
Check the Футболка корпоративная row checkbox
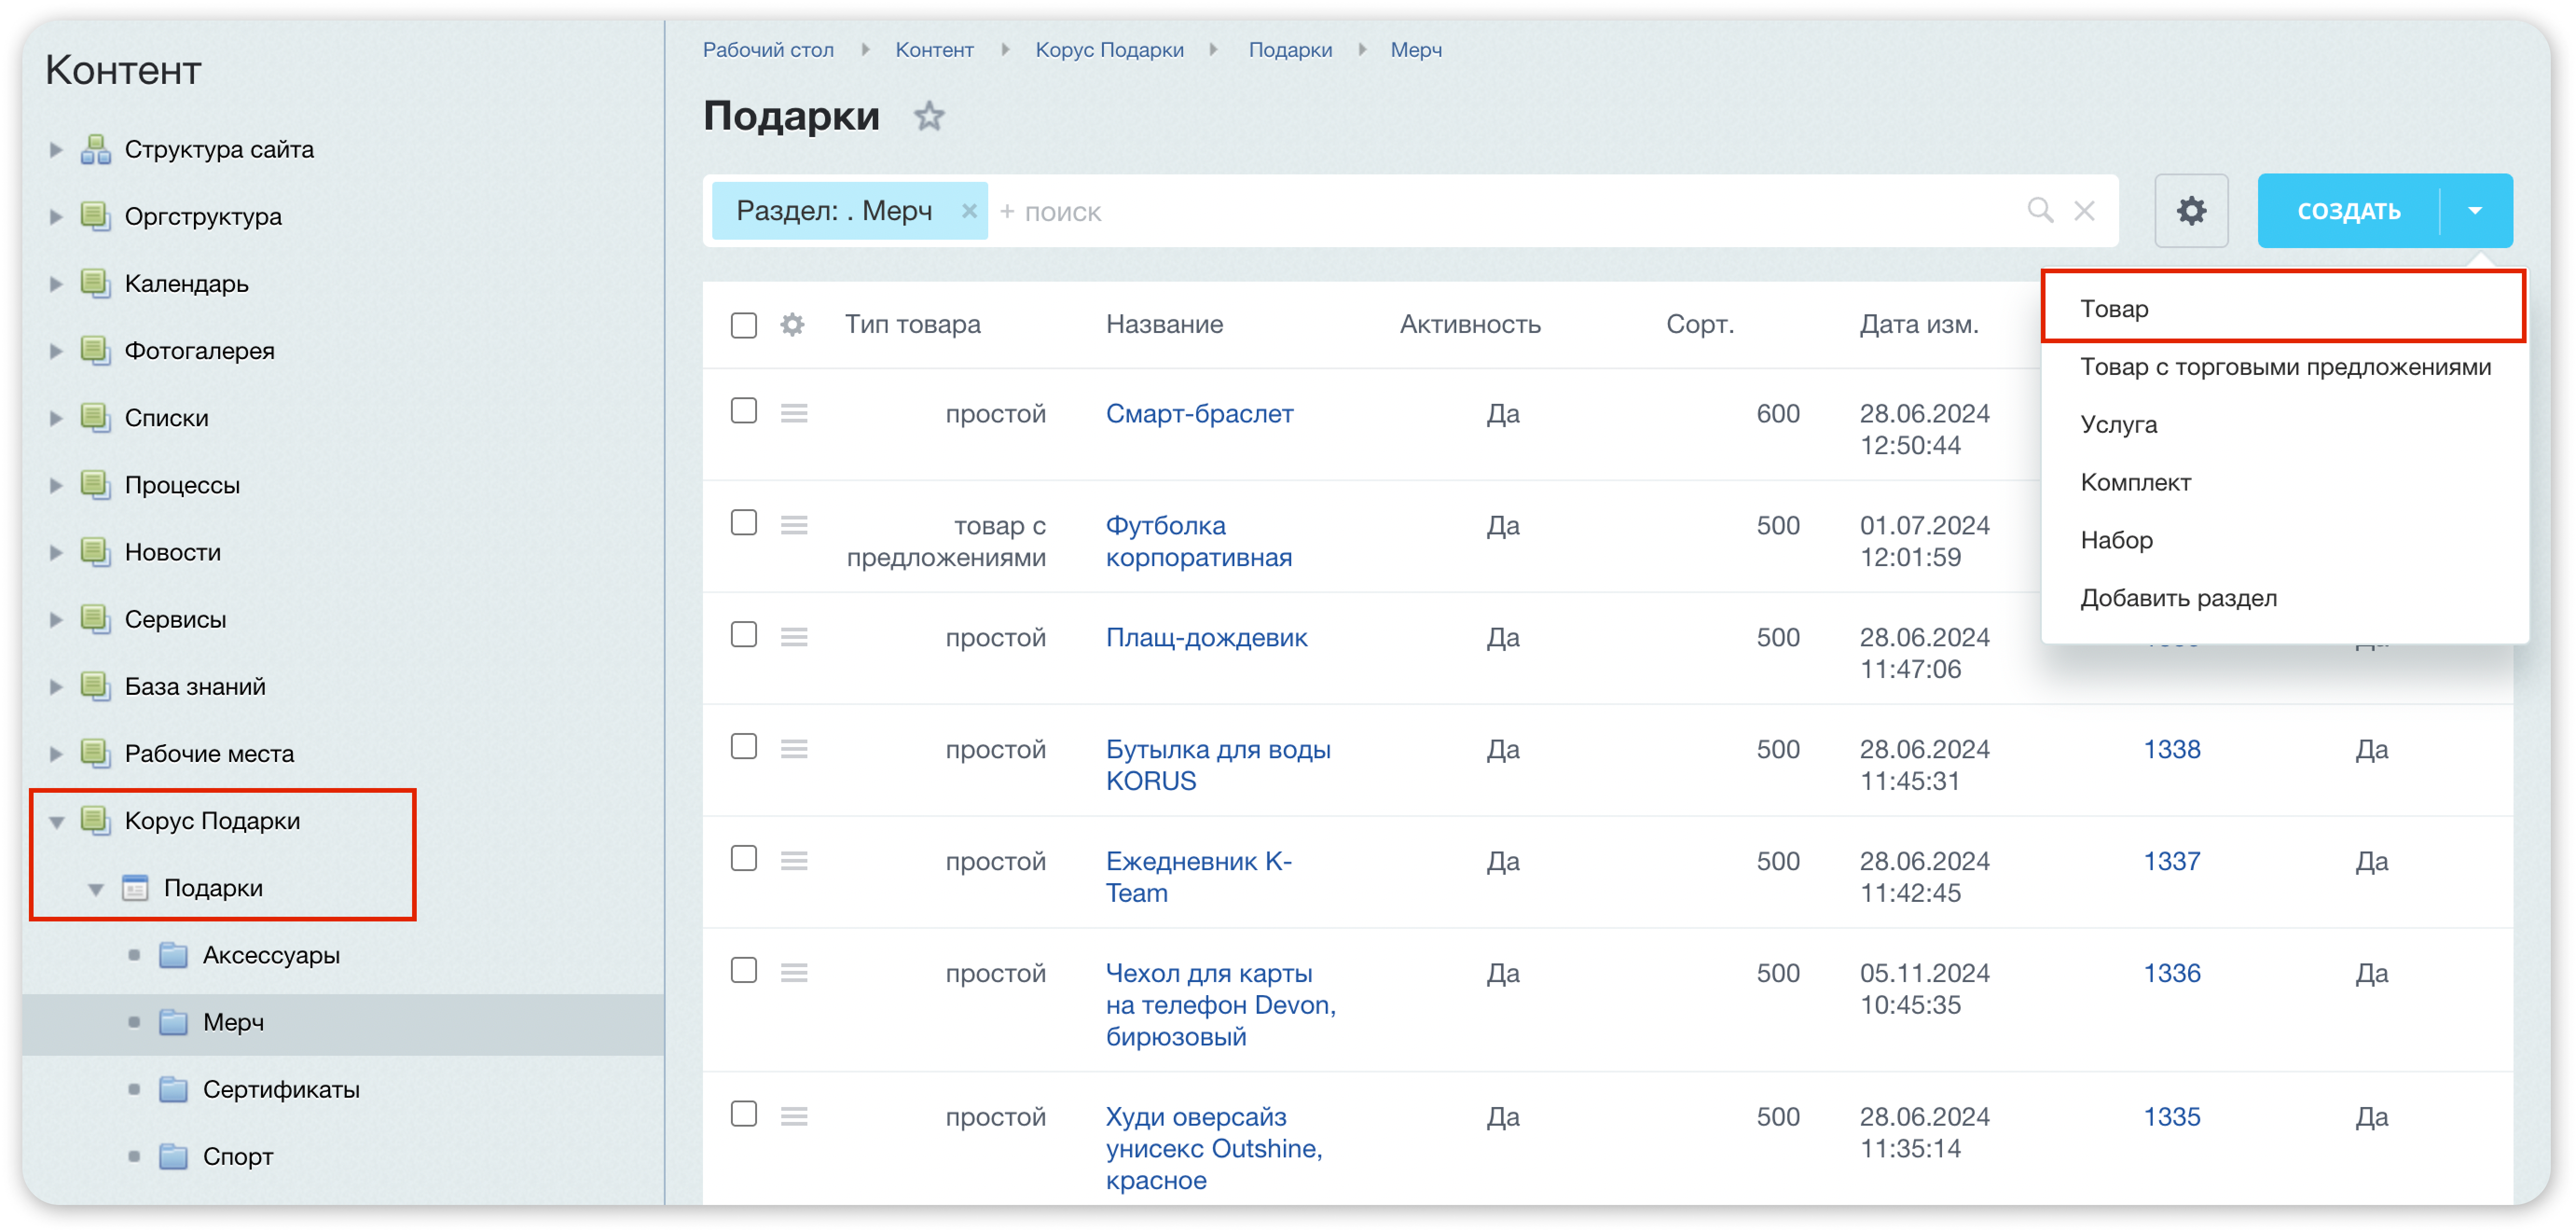click(744, 523)
